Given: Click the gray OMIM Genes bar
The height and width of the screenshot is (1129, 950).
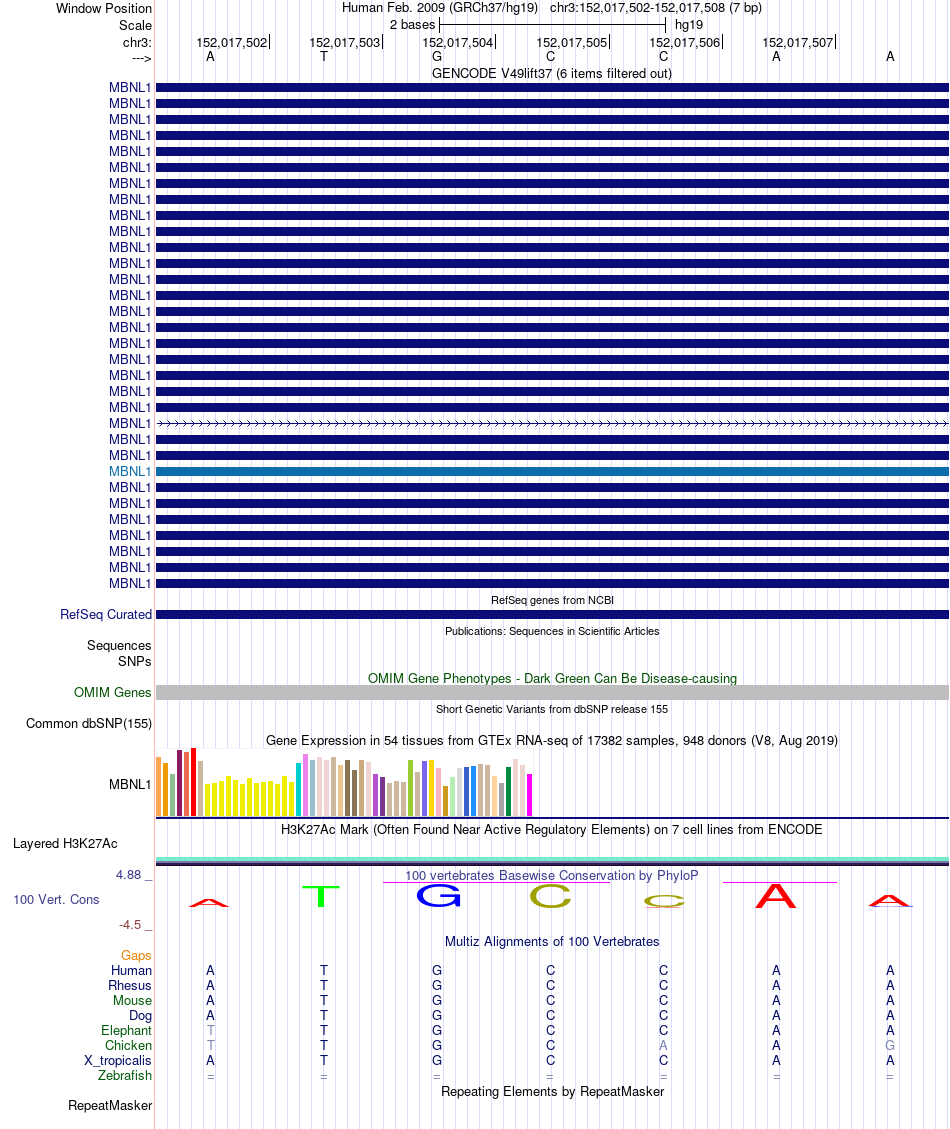Looking at the screenshot, I should (x=552, y=692).
